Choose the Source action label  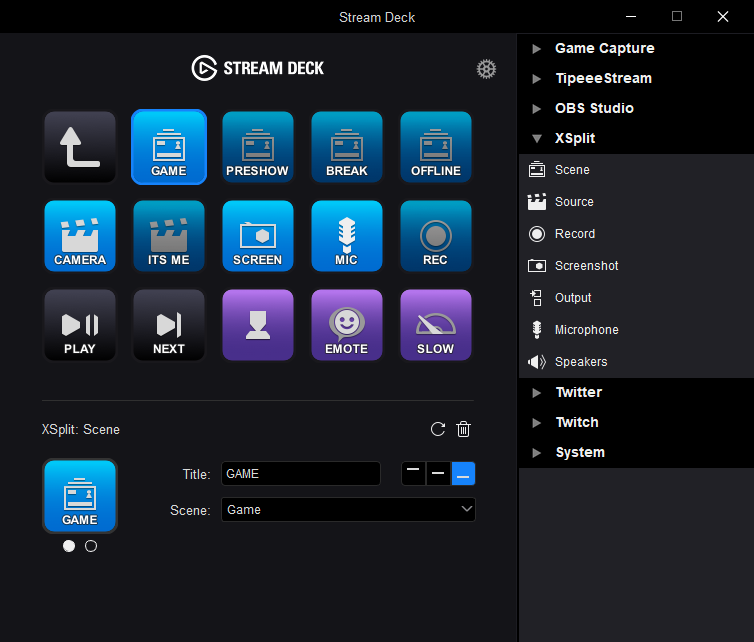[x=574, y=202]
